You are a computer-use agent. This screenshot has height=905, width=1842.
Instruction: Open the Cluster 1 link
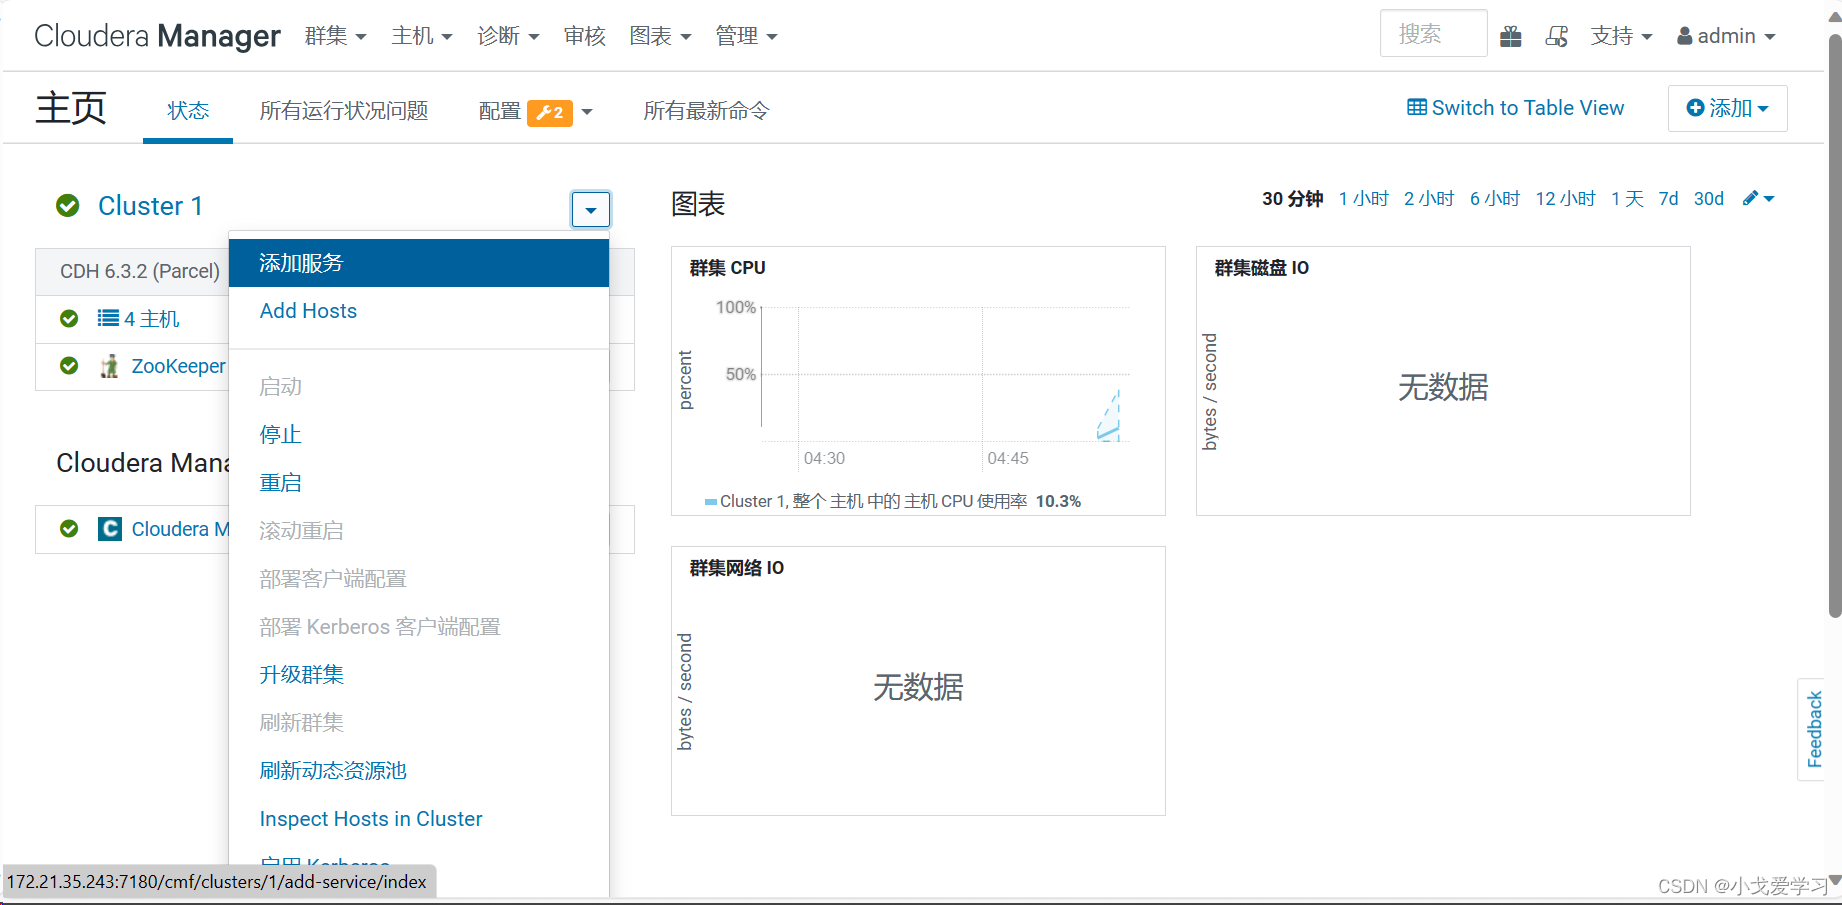click(x=151, y=206)
